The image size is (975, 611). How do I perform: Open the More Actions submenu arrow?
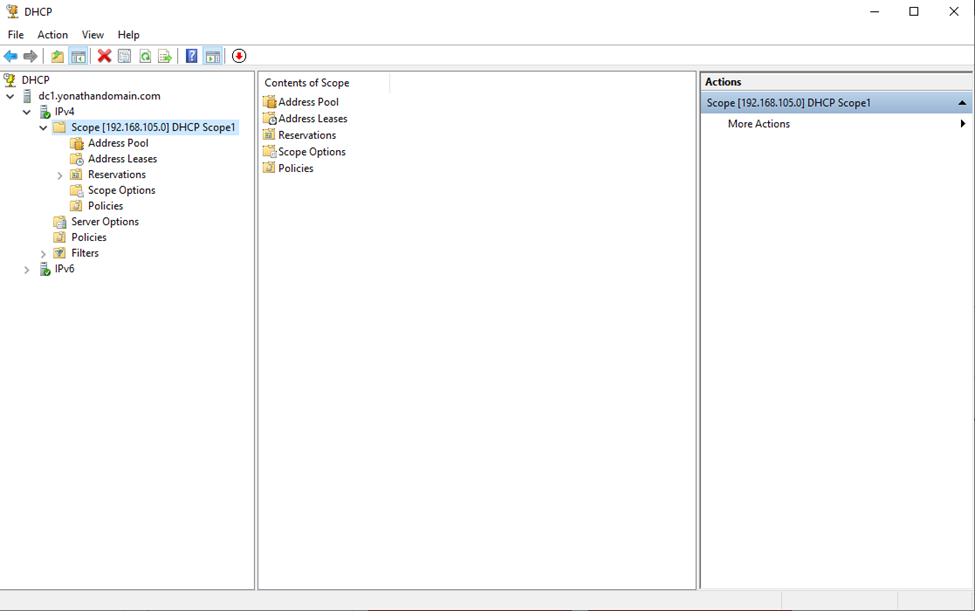963,124
